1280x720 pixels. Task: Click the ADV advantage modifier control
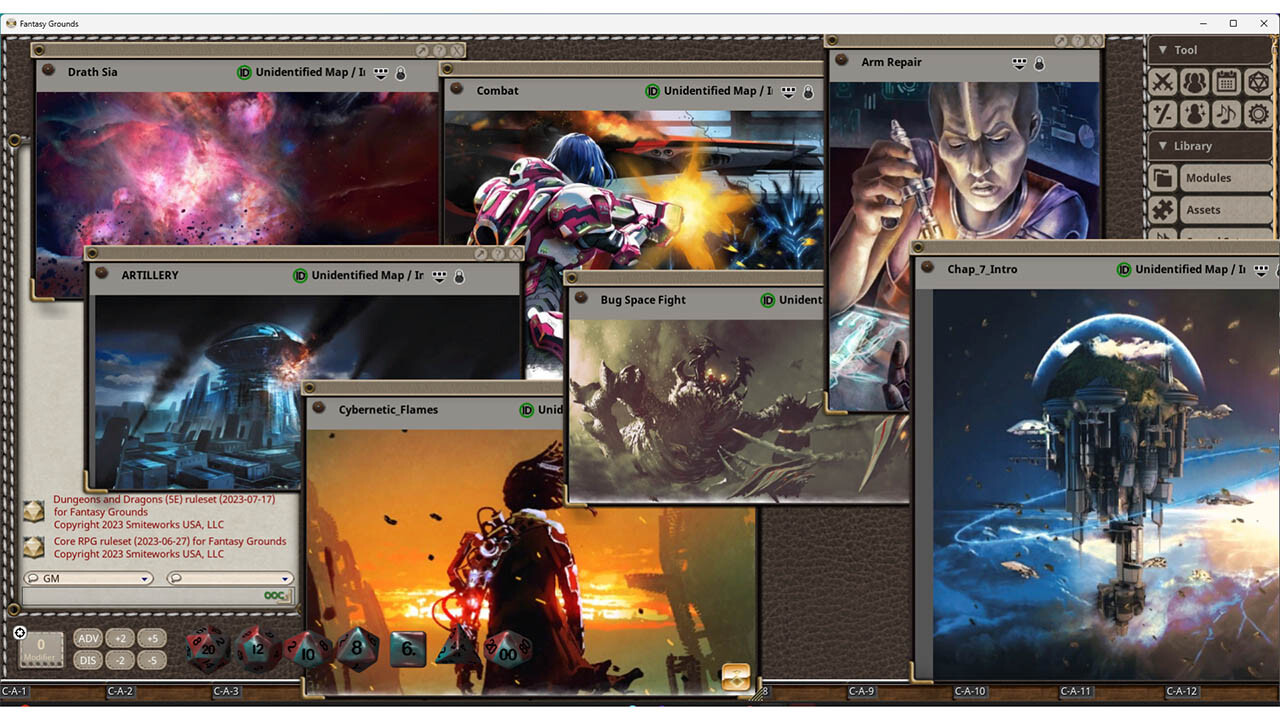[88, 637]
